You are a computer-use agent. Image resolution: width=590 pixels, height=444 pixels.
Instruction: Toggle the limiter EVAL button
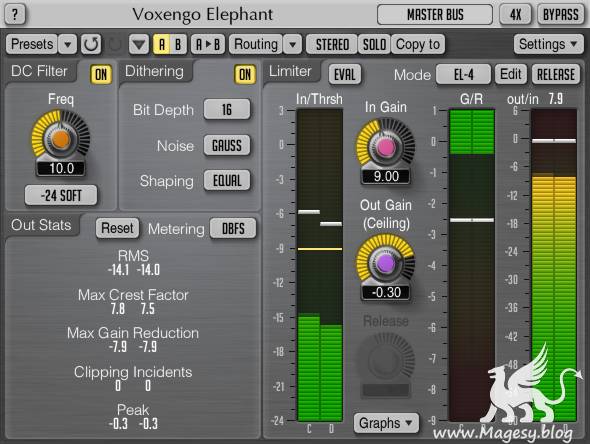(345, 74)
